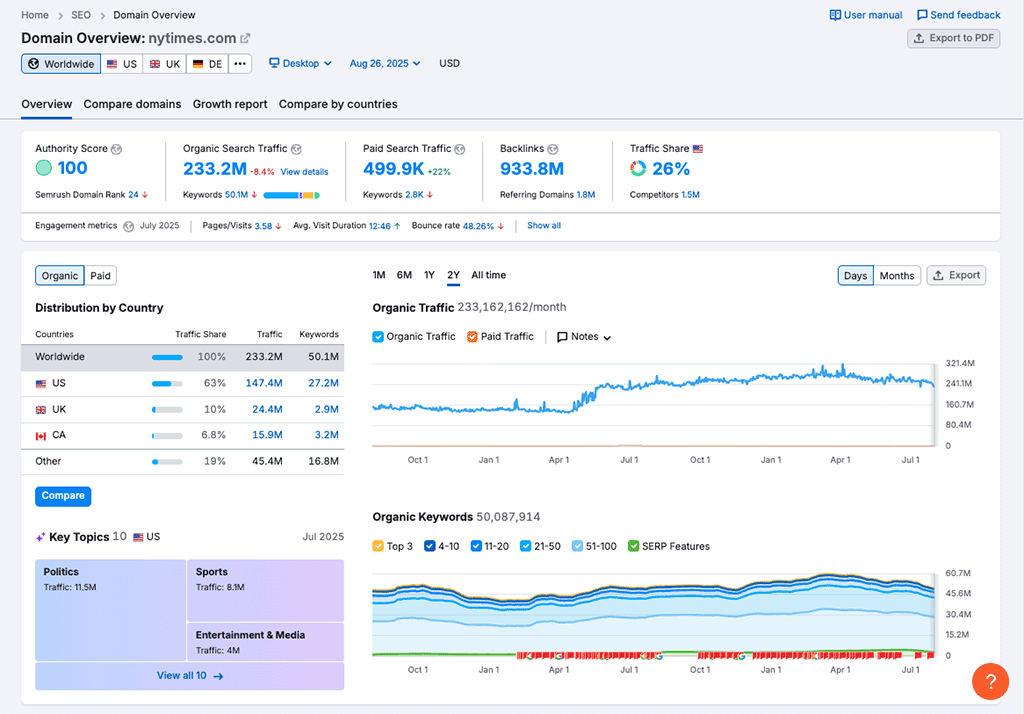
Task: Click the Traffic Share donut chart icon
Action: [x=637, y=169]
